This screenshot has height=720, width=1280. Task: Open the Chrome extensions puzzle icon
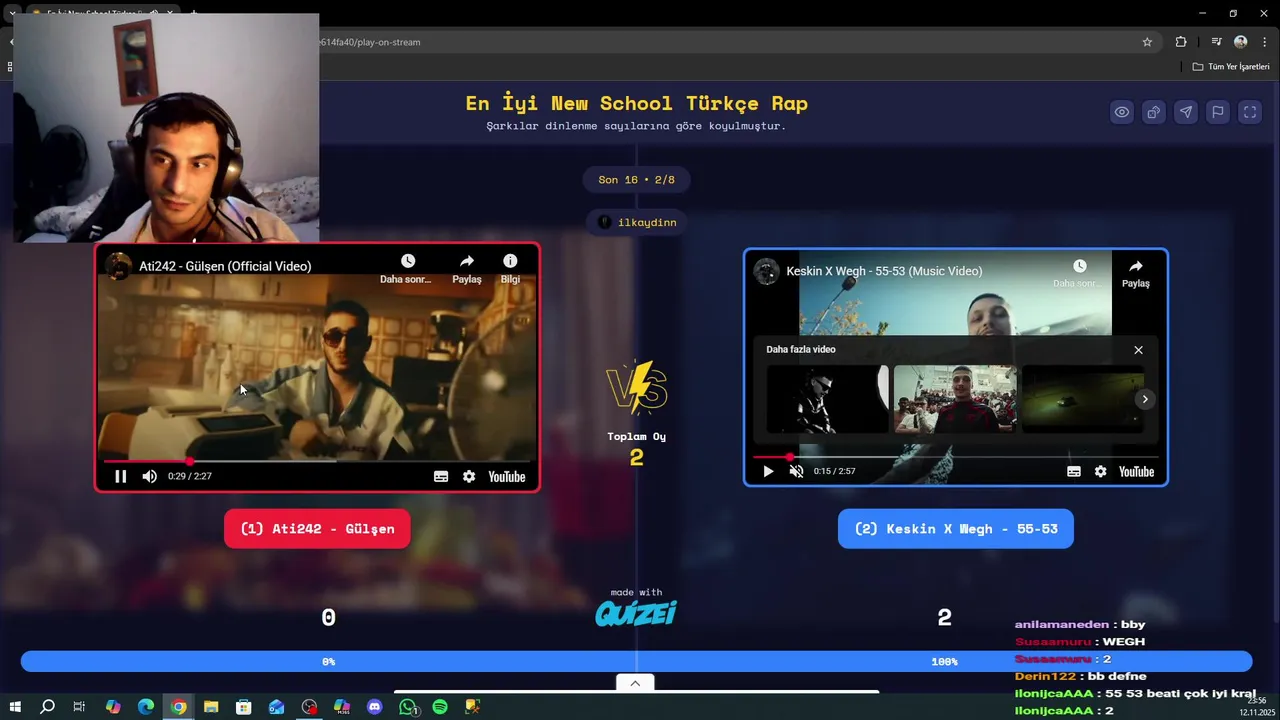click(1181, 42)
